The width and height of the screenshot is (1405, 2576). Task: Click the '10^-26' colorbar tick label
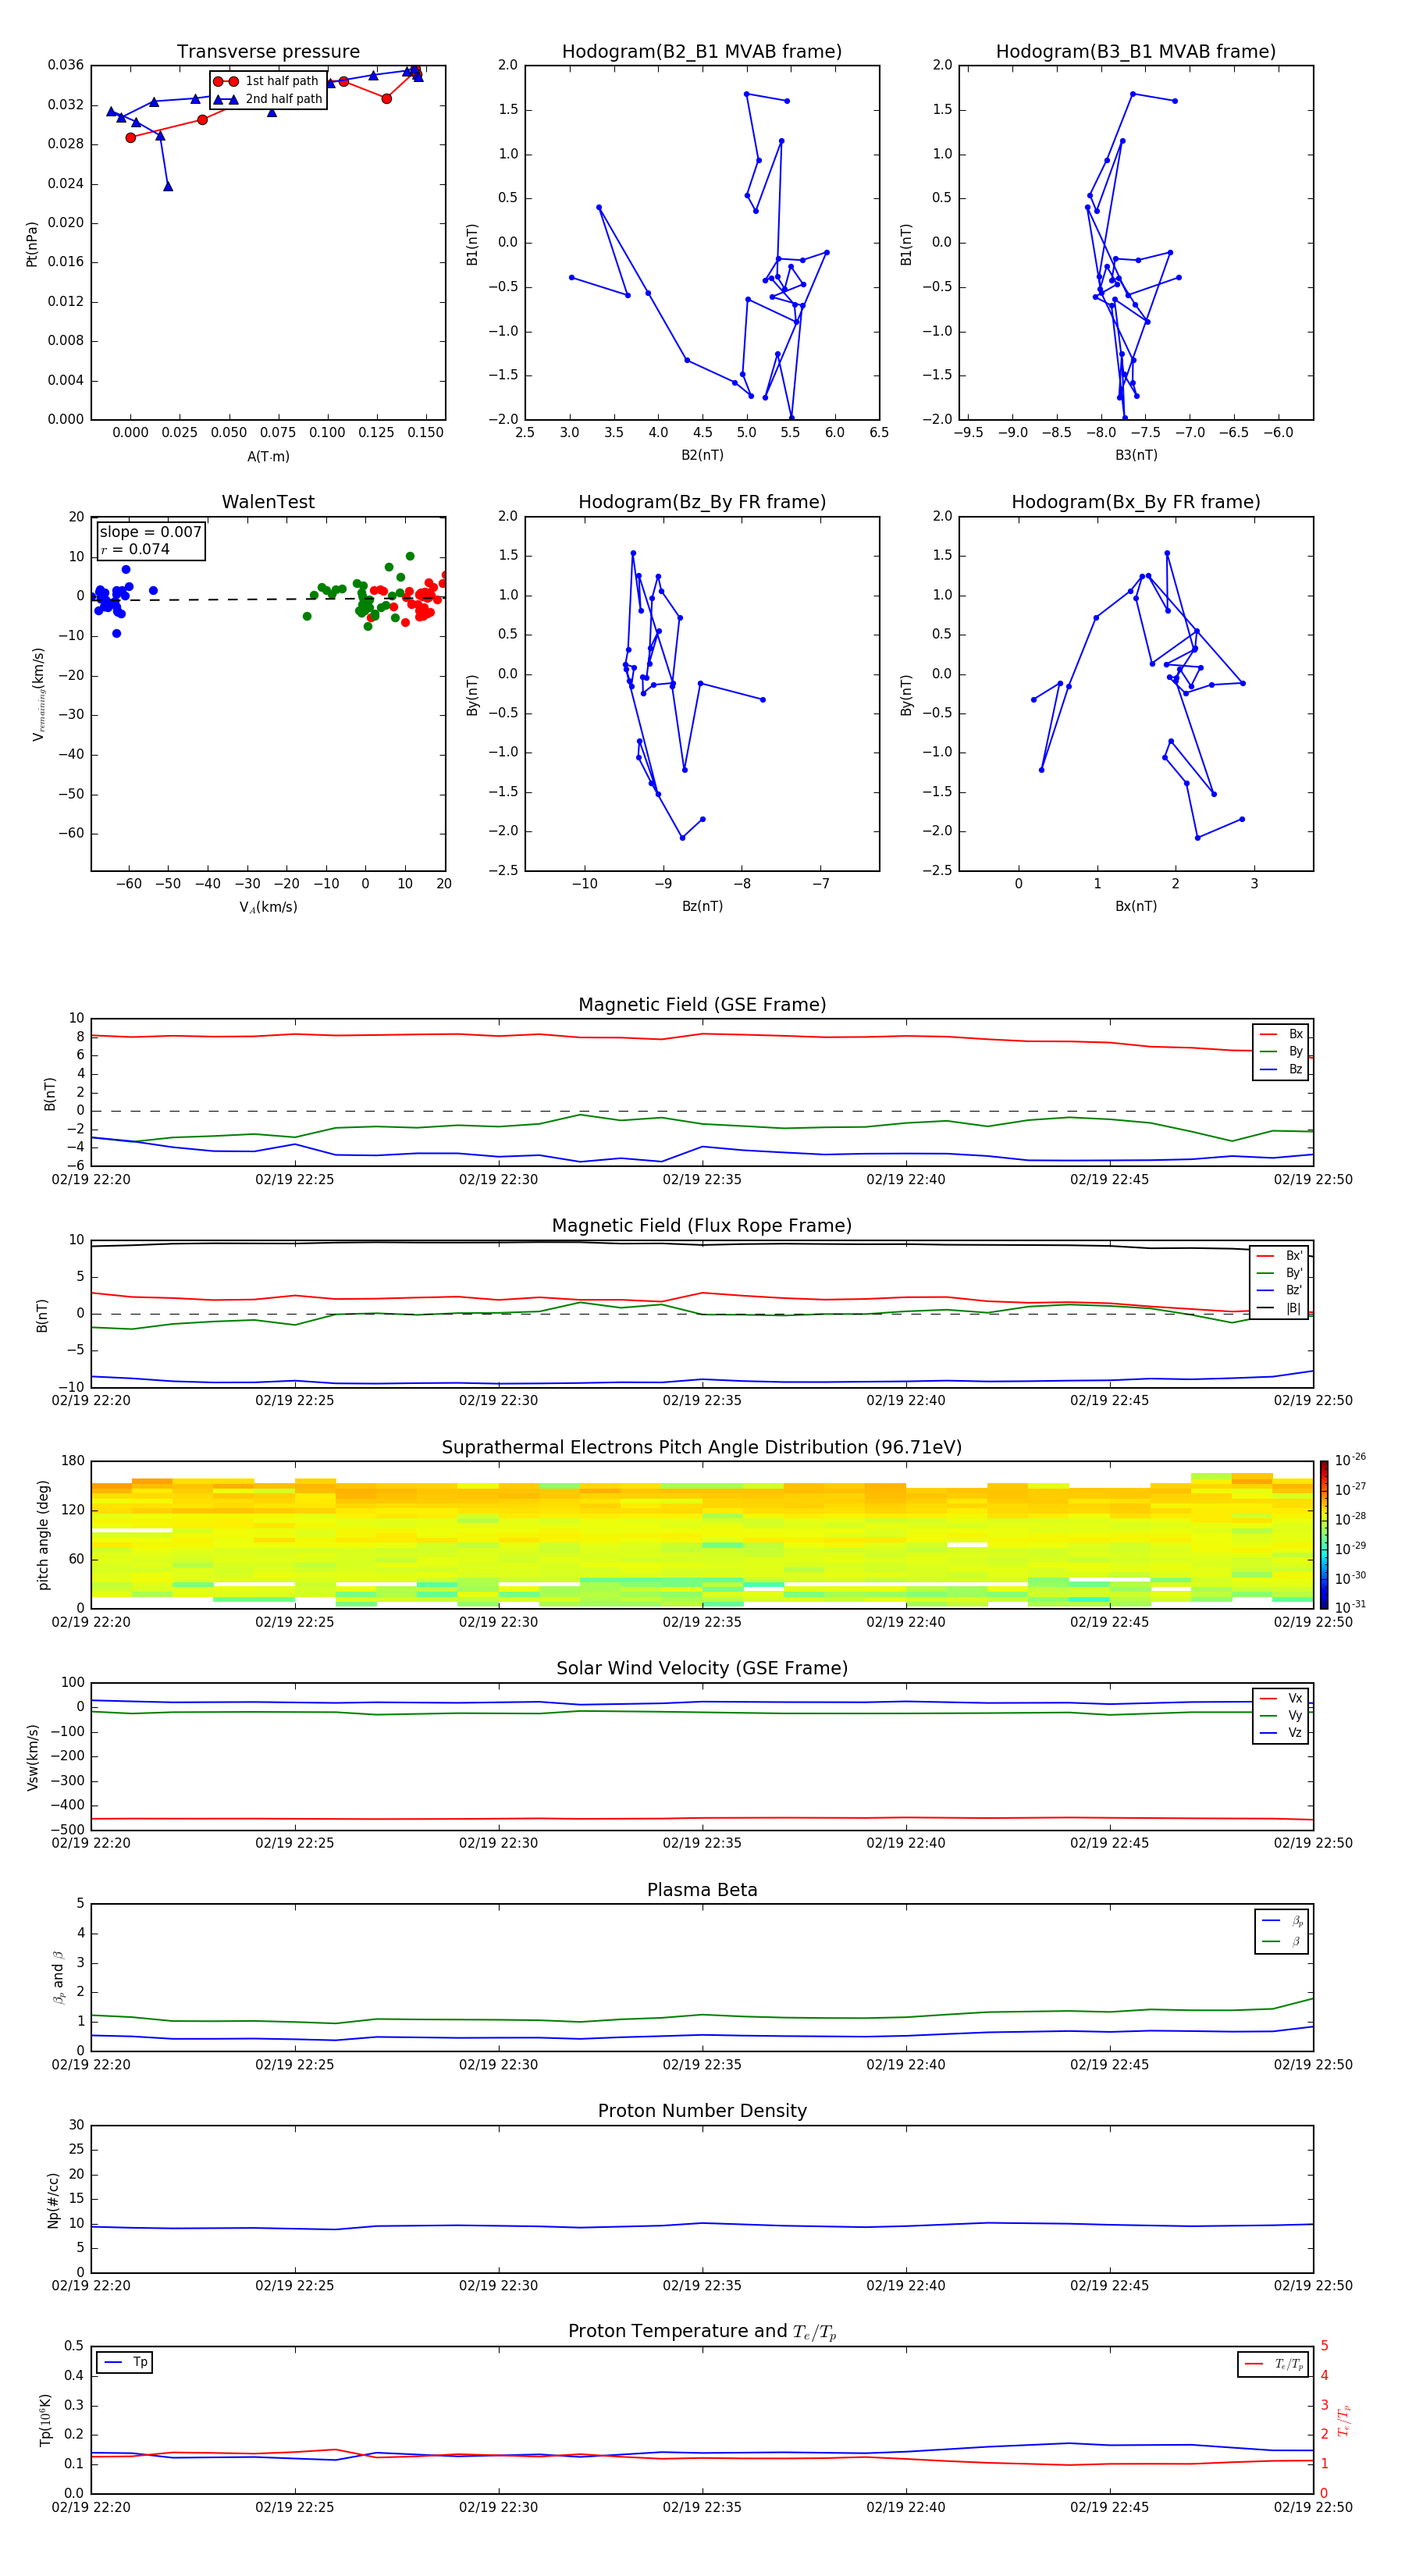point(1350,1460)
